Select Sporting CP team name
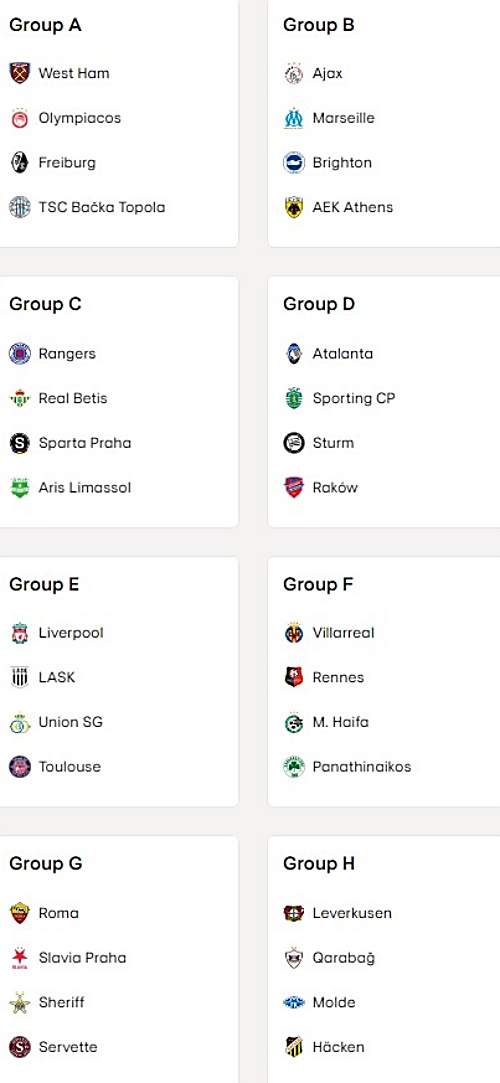This screenshot has height=1083, width=500. tap(354, 399)
